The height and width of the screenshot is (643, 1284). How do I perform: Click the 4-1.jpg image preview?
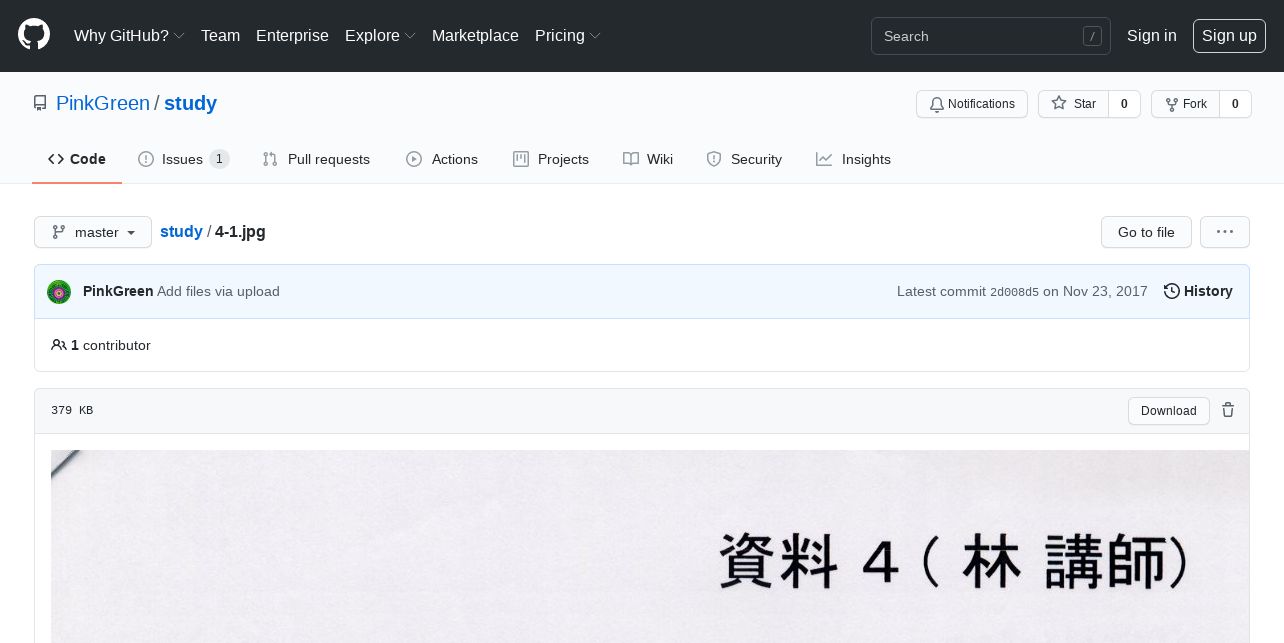[x=650, y=546]
